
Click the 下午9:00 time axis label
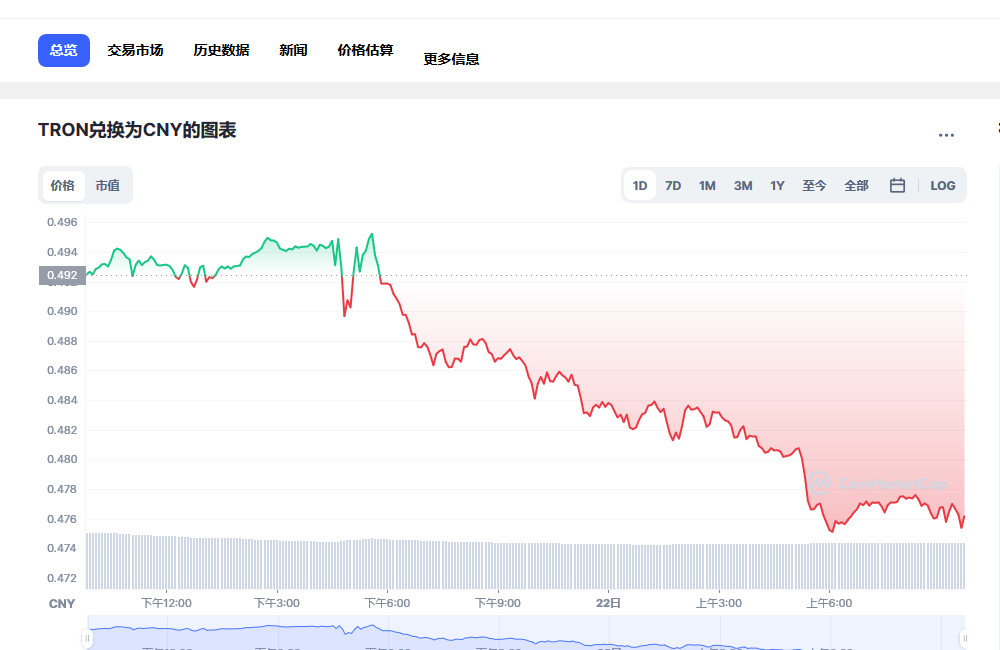tap(497, 603)
